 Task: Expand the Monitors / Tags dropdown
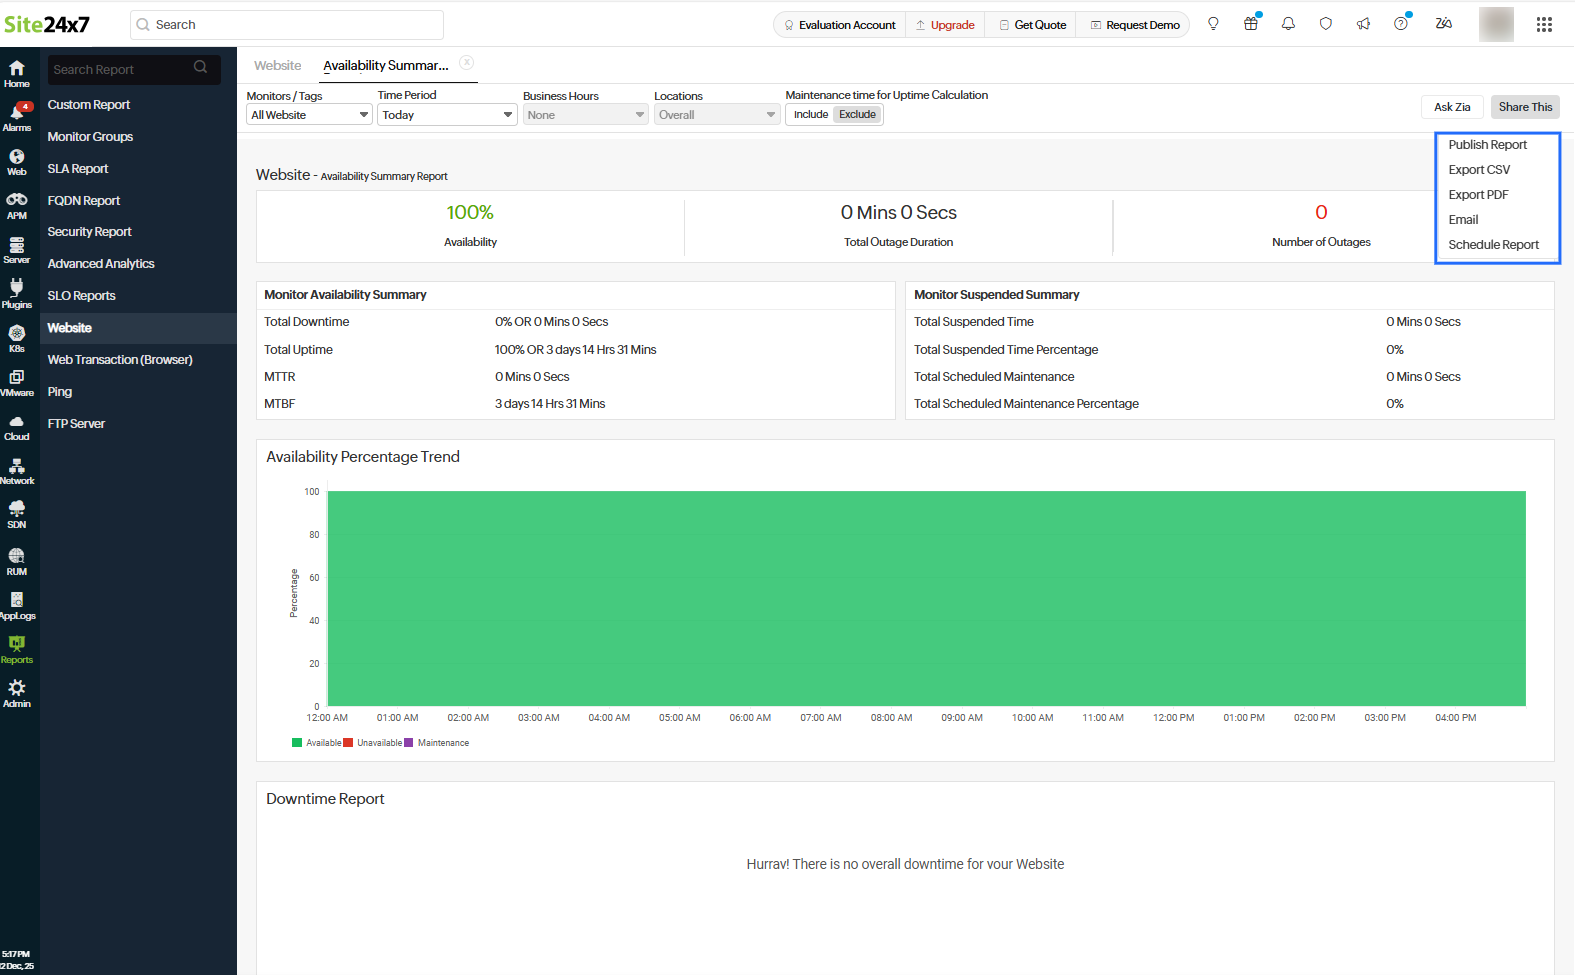[309, 115]
